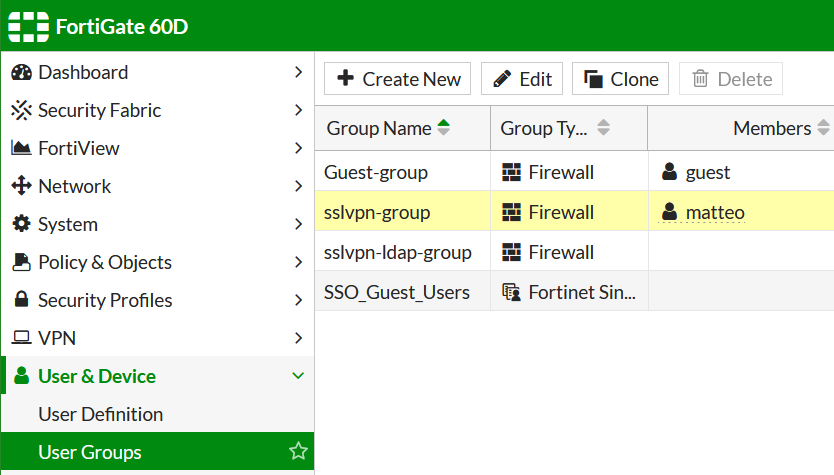Click FortiGate 60D title text
The width and height of the screenshot is (834, 475).
click(x=122, y=27)
